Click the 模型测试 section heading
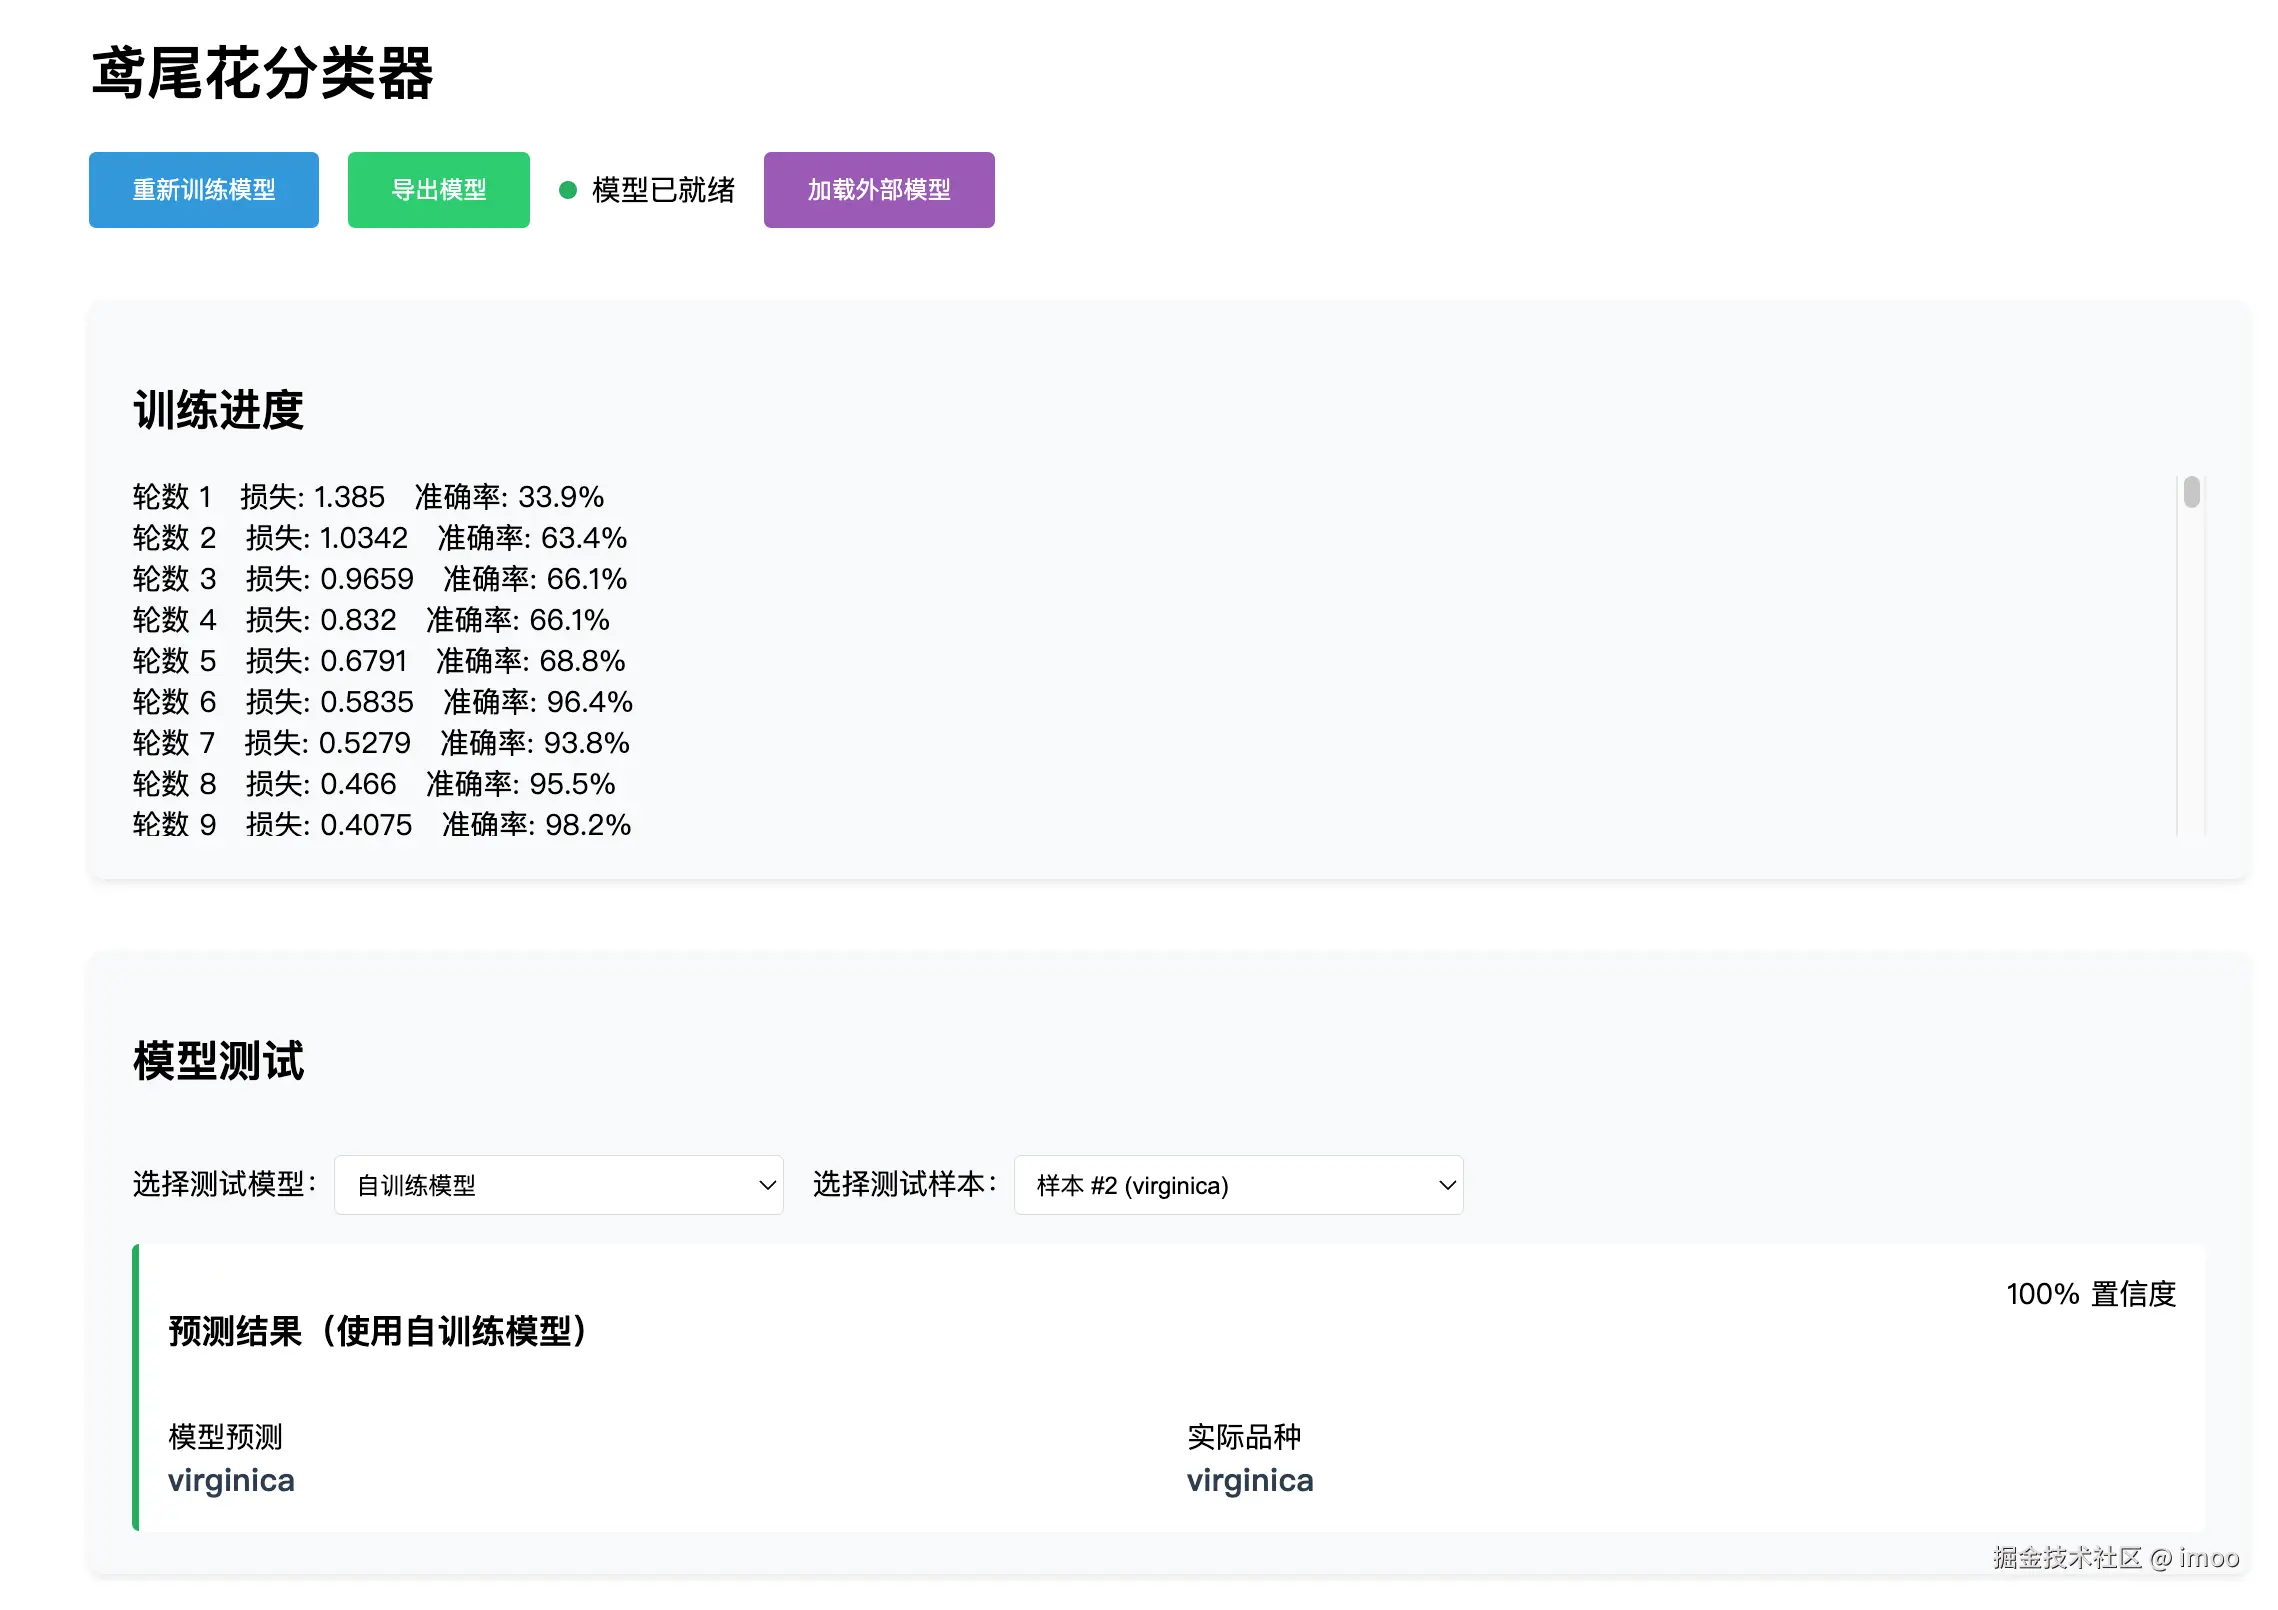The image size is (2278, 1610). click(218, 1061)
